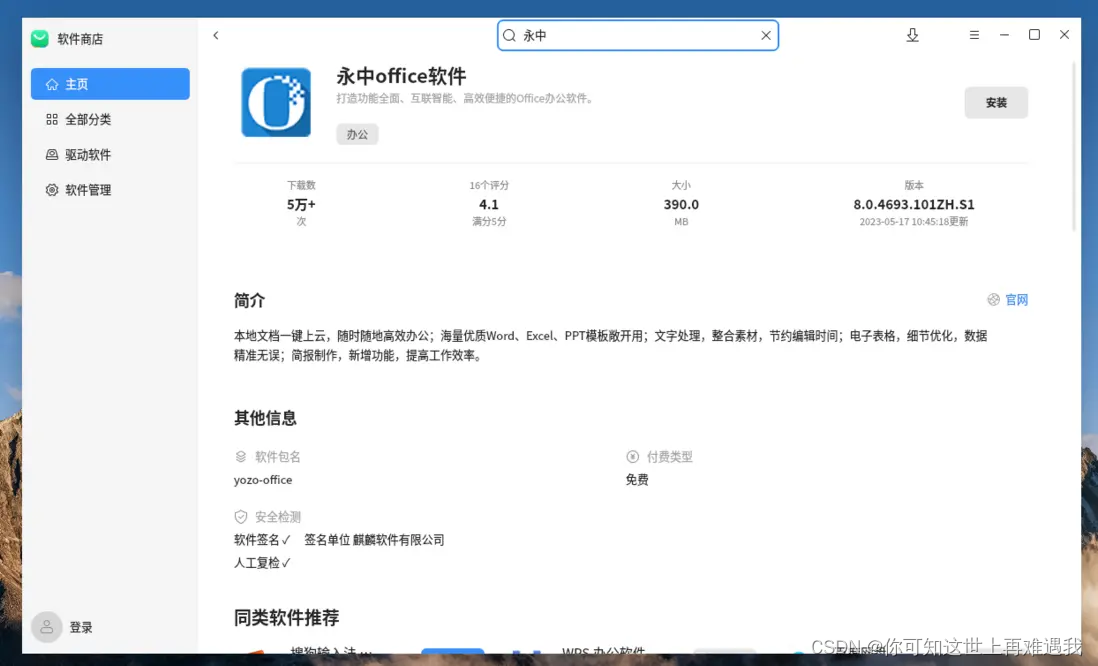1098x666 pixels.
Task: Focus the search box containing 永中
Action: 638,35
